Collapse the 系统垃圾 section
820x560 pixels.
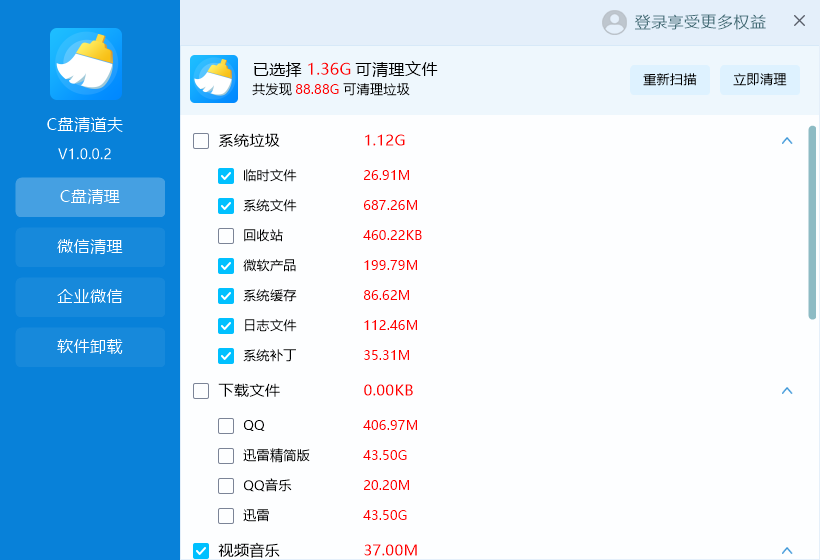pyautogui.click(x=786, y=141)
